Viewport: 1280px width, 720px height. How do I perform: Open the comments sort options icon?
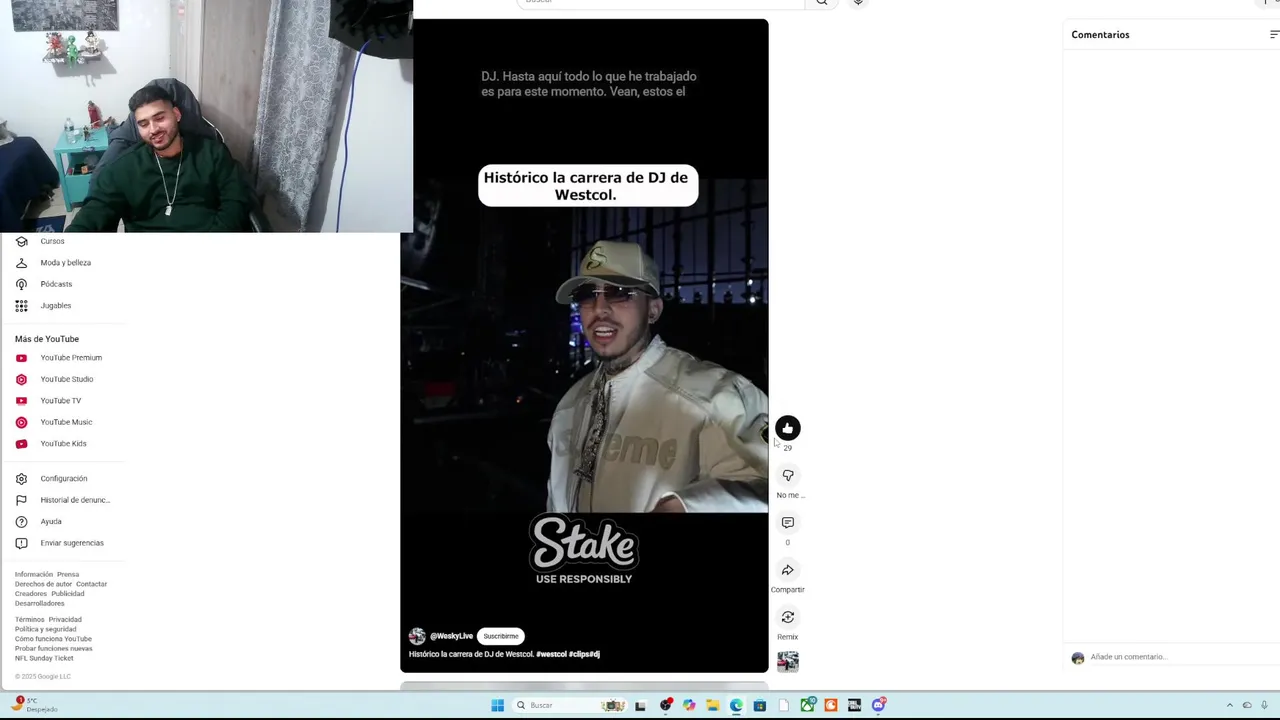(x=1274, y=35)
